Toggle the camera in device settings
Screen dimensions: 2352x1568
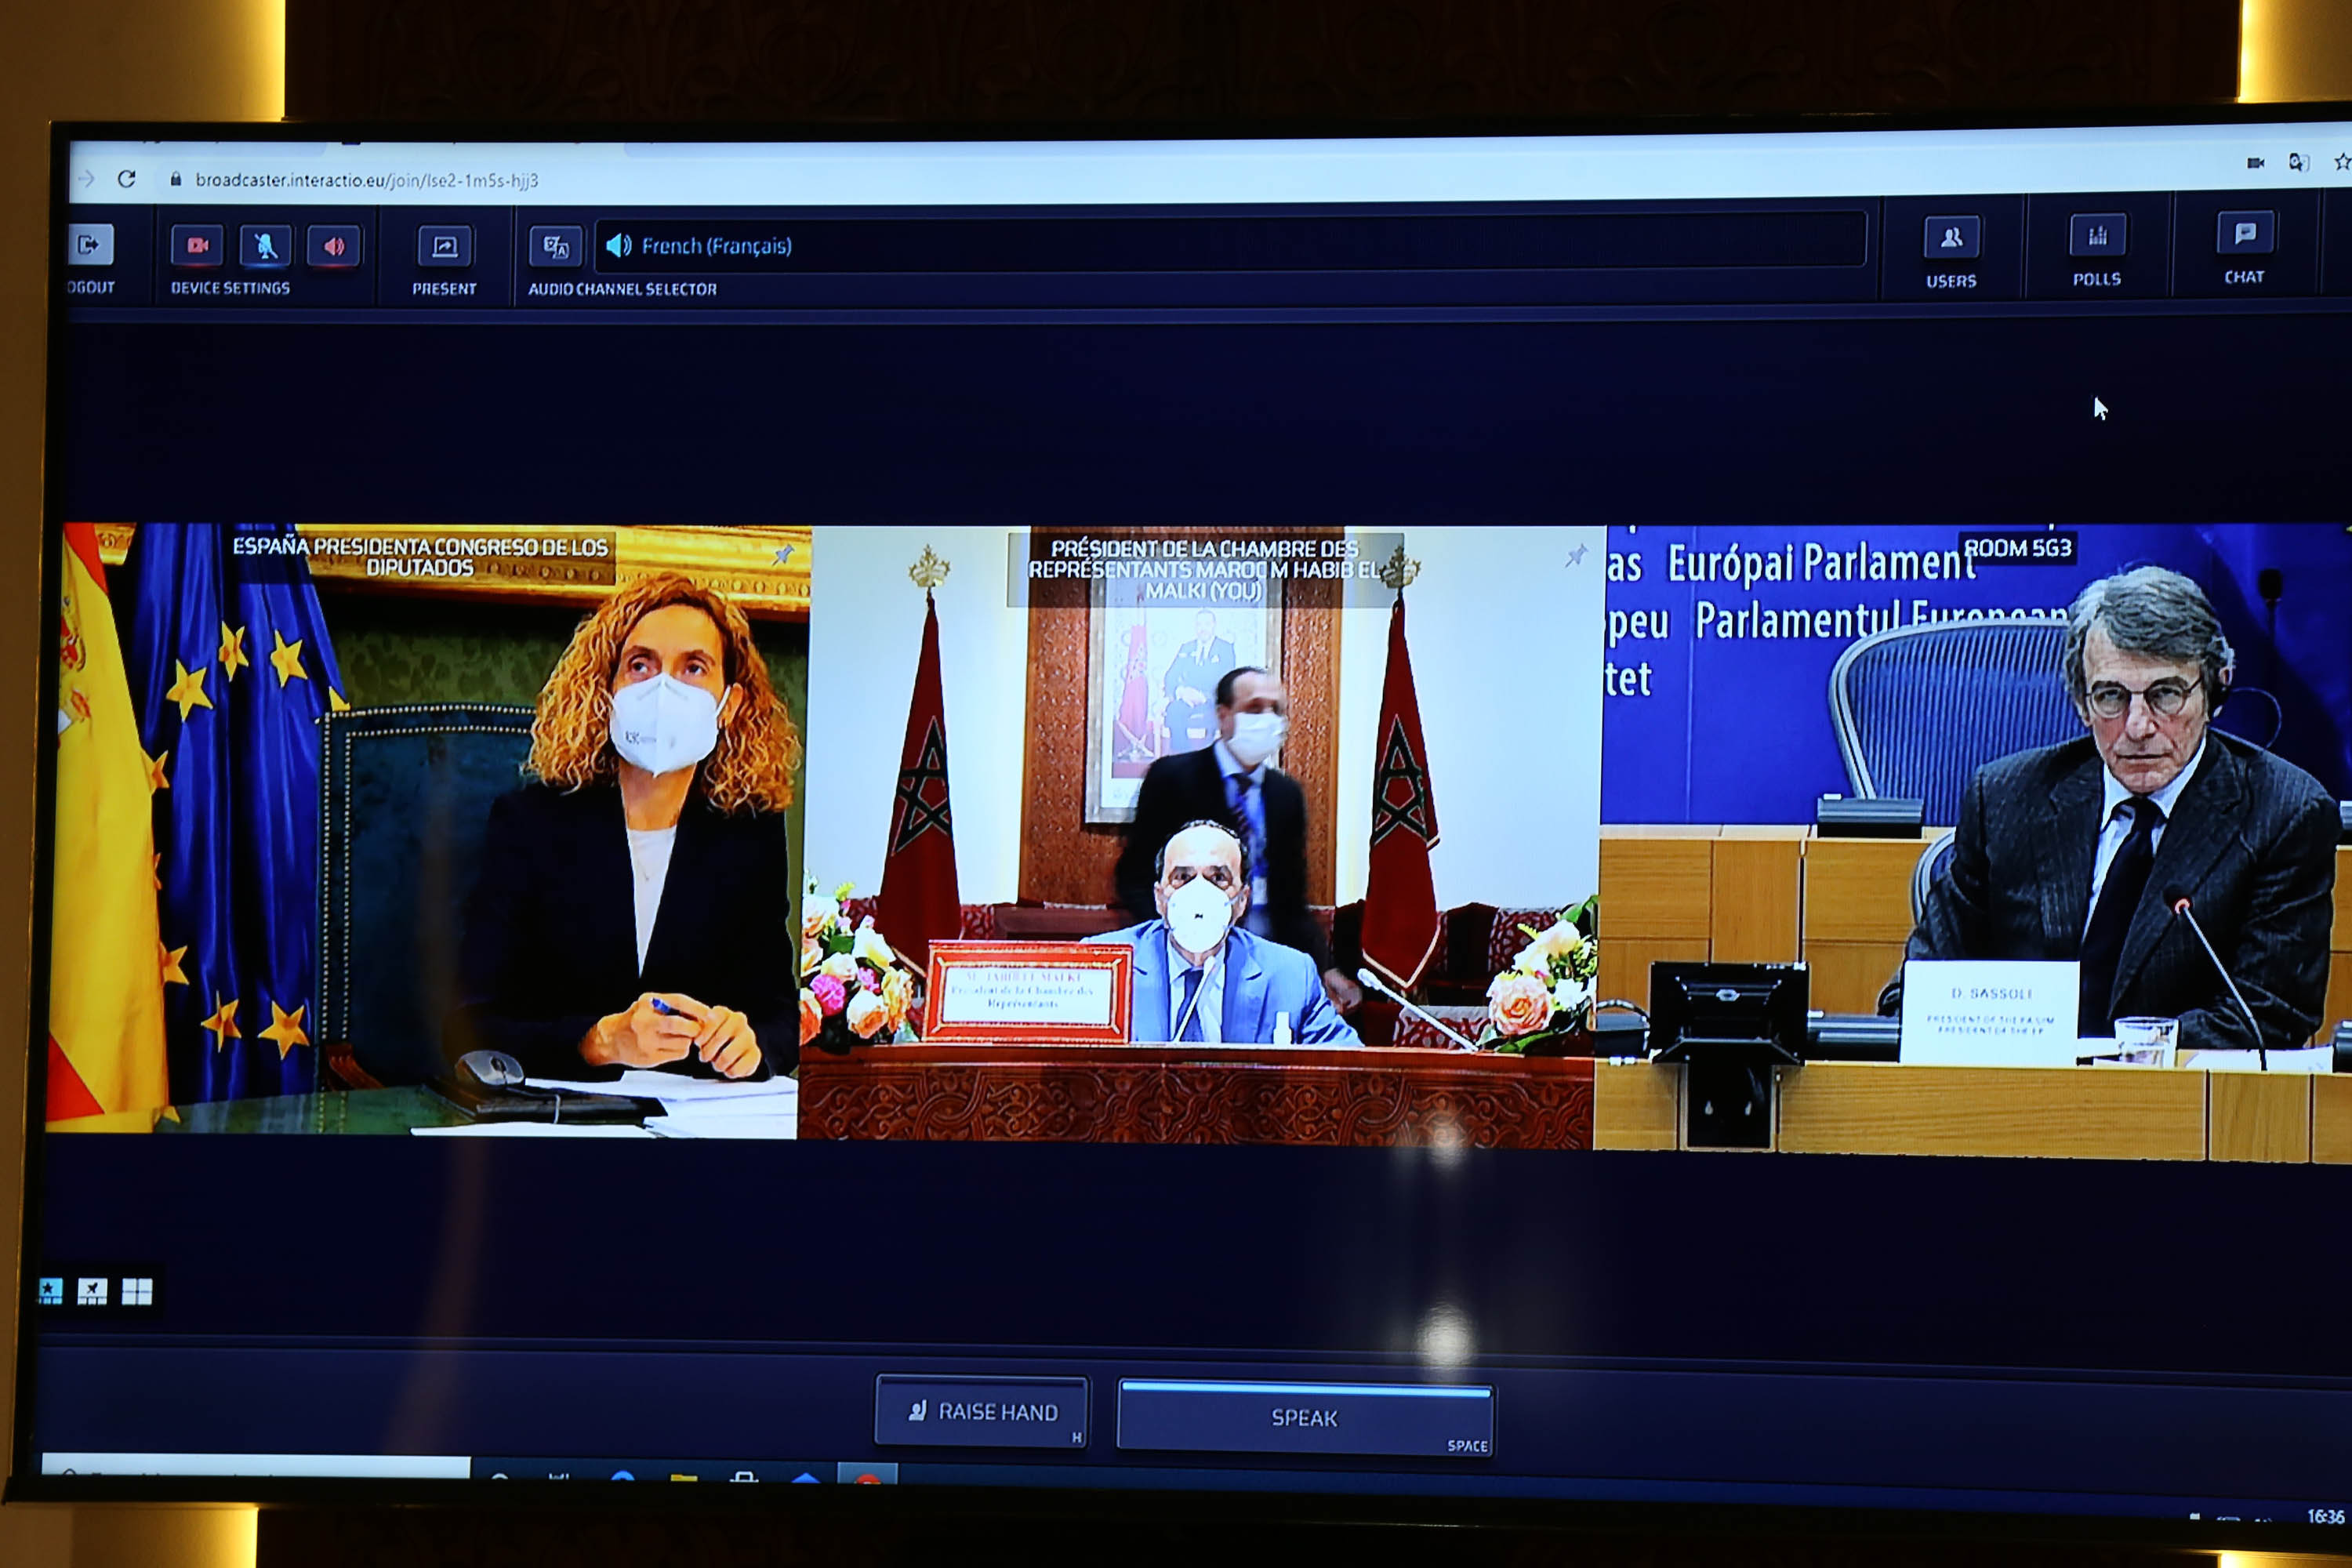pos(197,246)
